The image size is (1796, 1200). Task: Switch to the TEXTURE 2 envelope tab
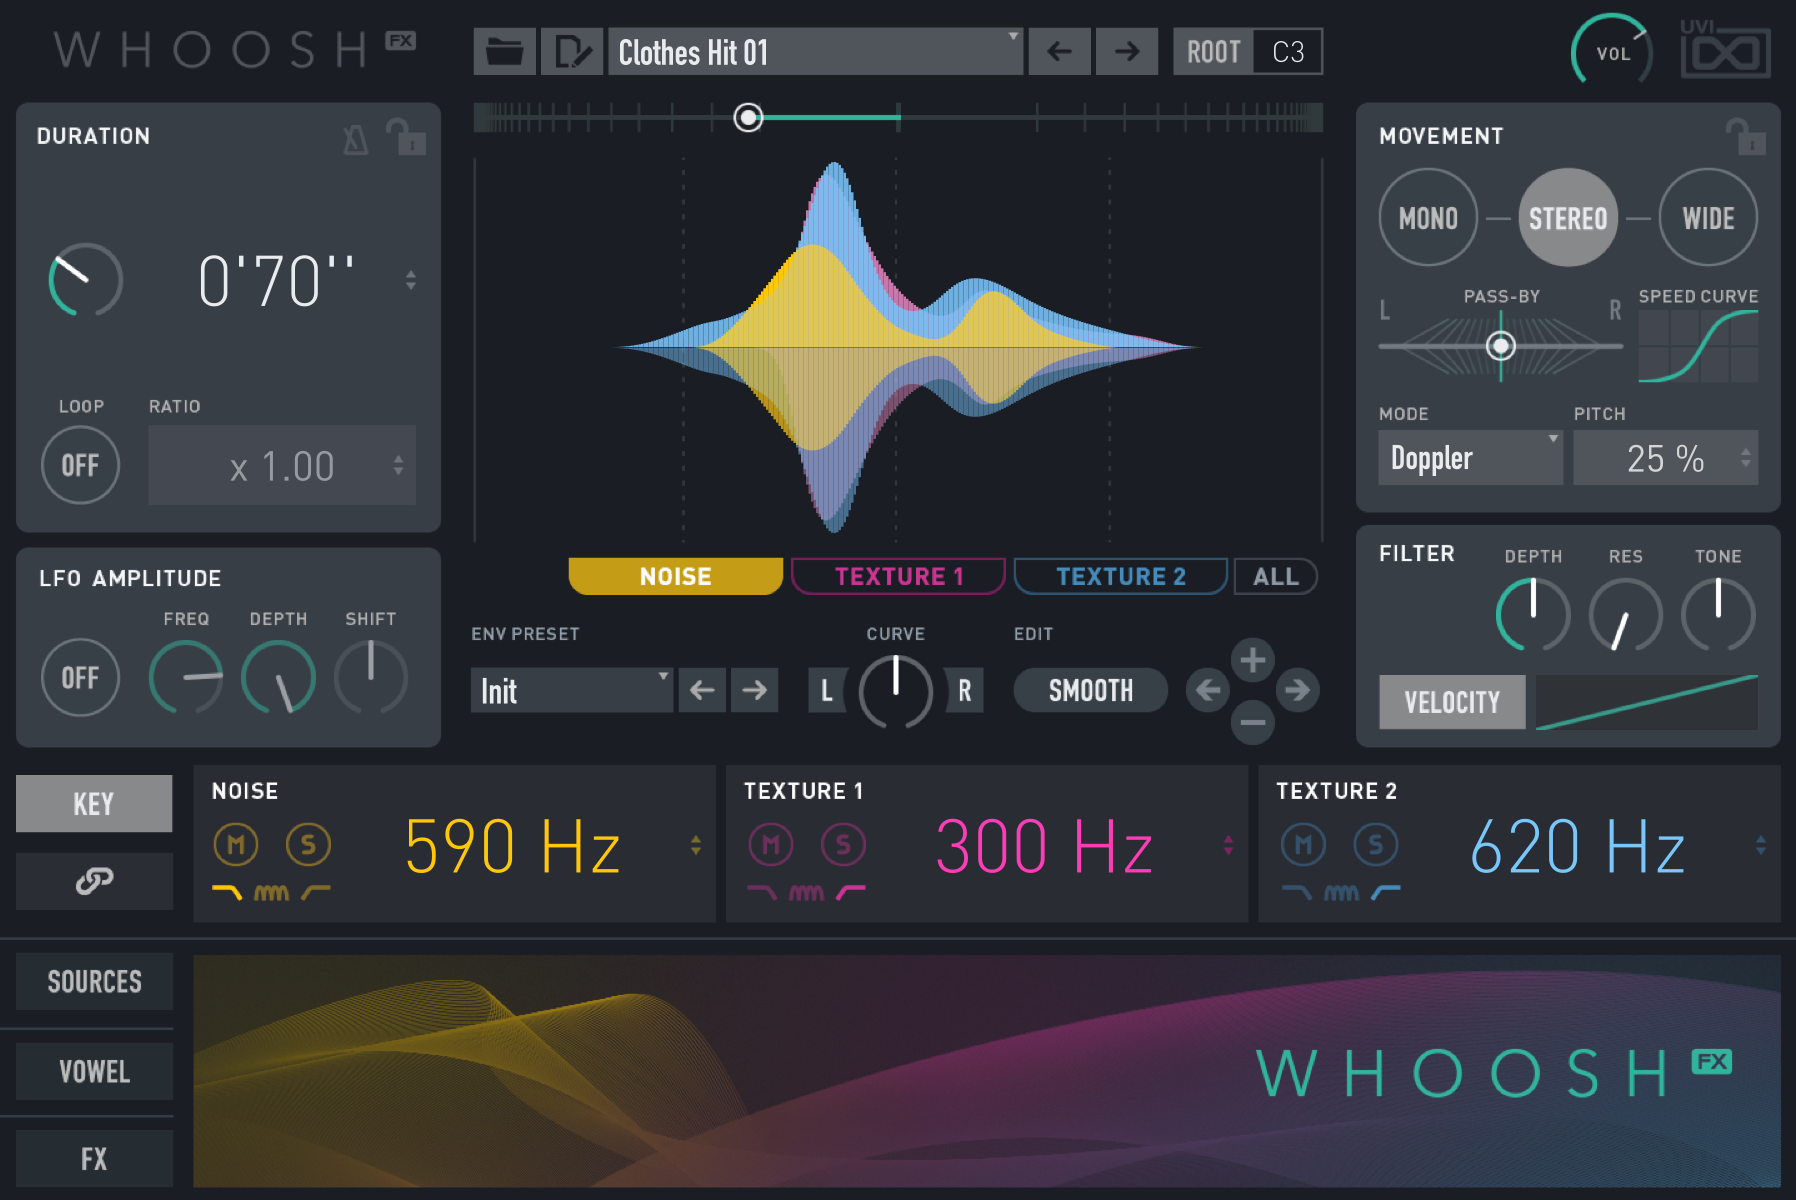click(1119, 576)
